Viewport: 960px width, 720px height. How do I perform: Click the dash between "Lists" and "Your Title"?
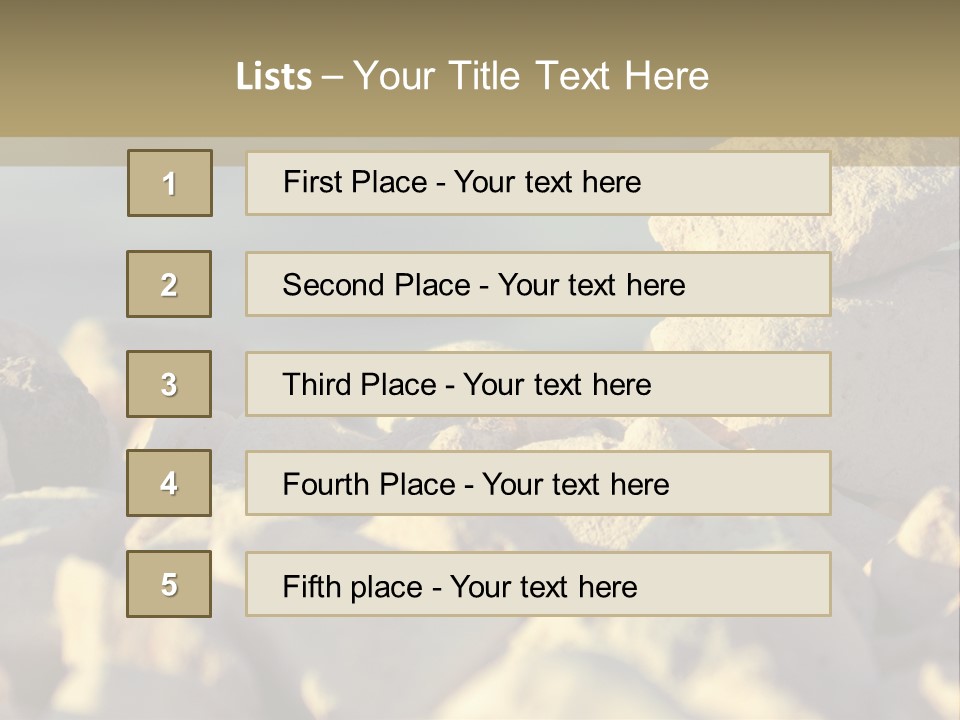coord(332,77)
